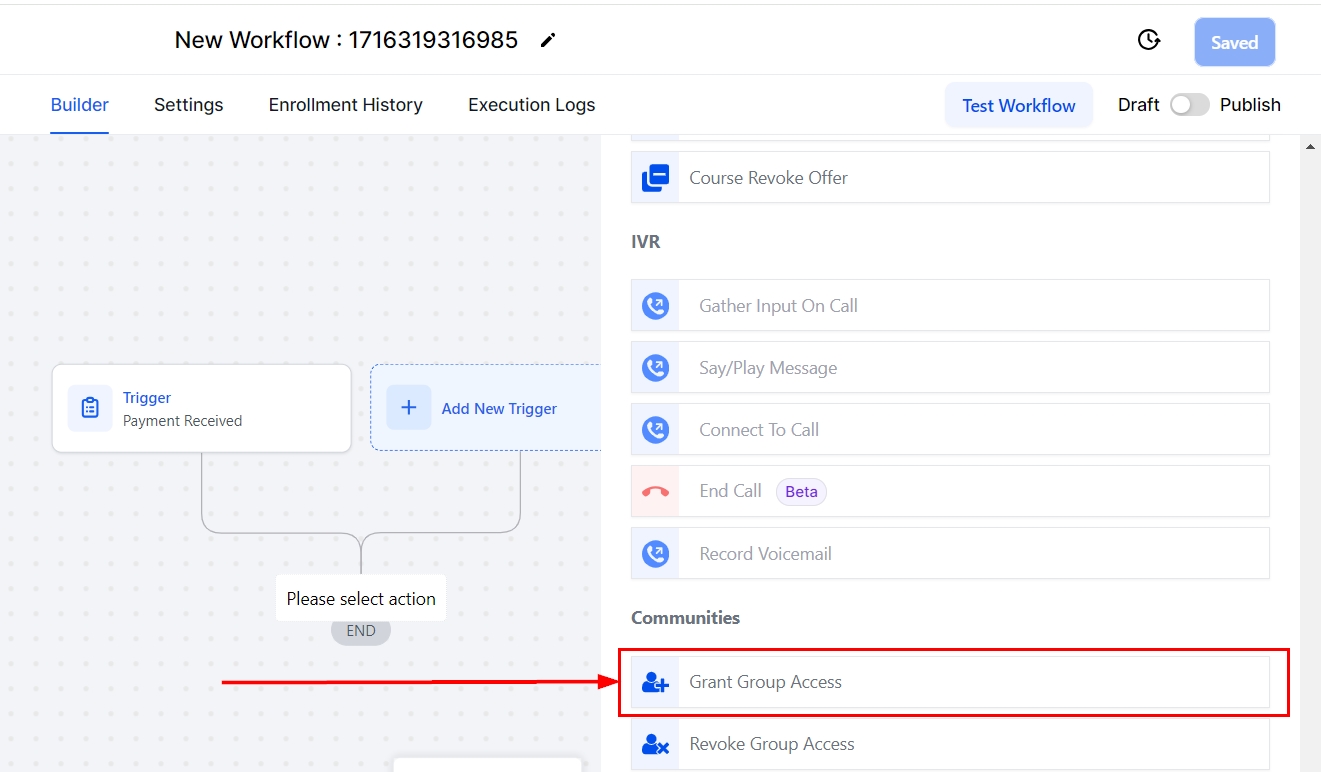Click the scrollbar up arrow in actions panel
Screen dimensions: 1321x772
(1310, 147)
